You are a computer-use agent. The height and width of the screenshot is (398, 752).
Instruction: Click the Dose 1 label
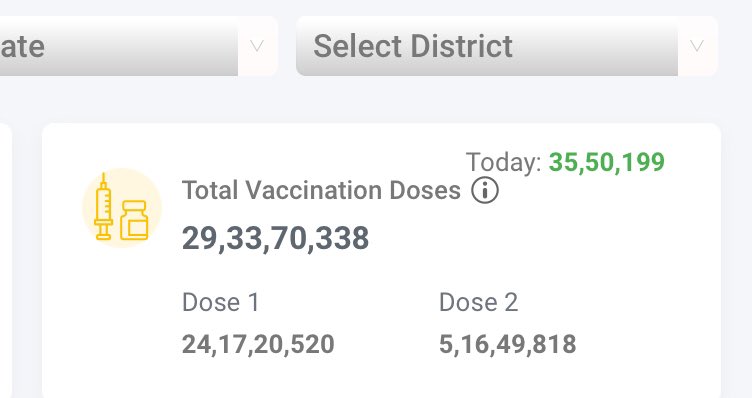click(221, 303)
